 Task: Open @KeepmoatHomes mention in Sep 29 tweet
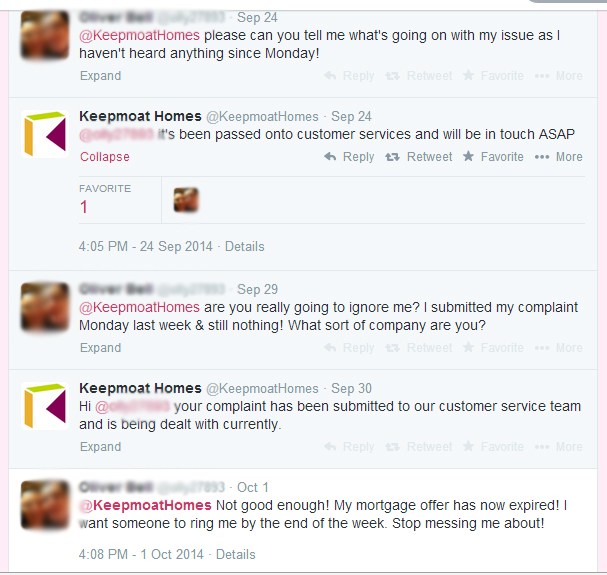139,307
